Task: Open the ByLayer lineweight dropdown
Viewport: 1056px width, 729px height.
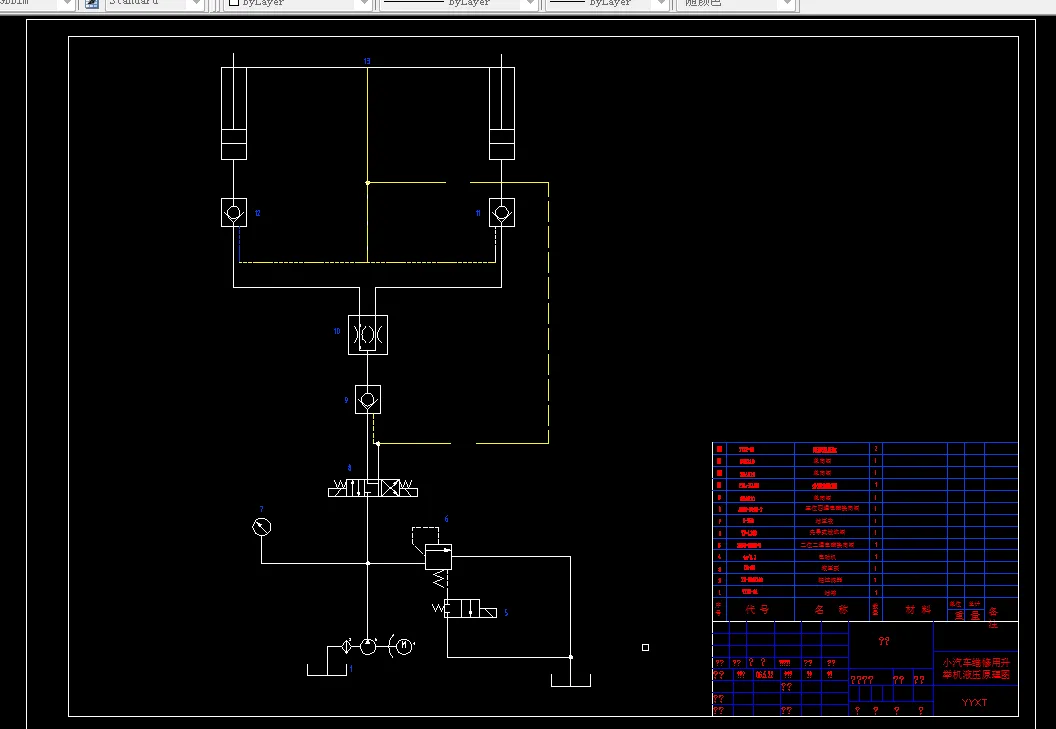Action: (607, 3)
